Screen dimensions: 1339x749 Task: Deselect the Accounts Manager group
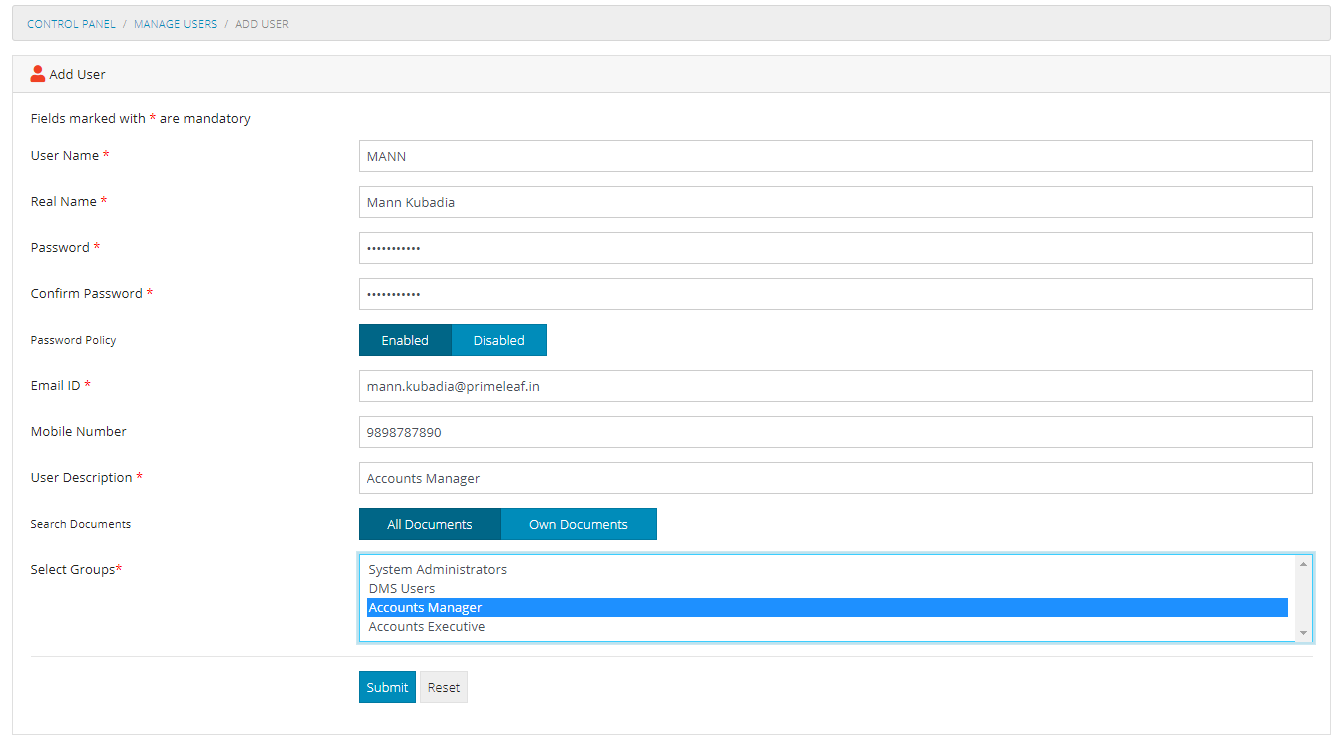pyautogui.click(x=424, y=607)
